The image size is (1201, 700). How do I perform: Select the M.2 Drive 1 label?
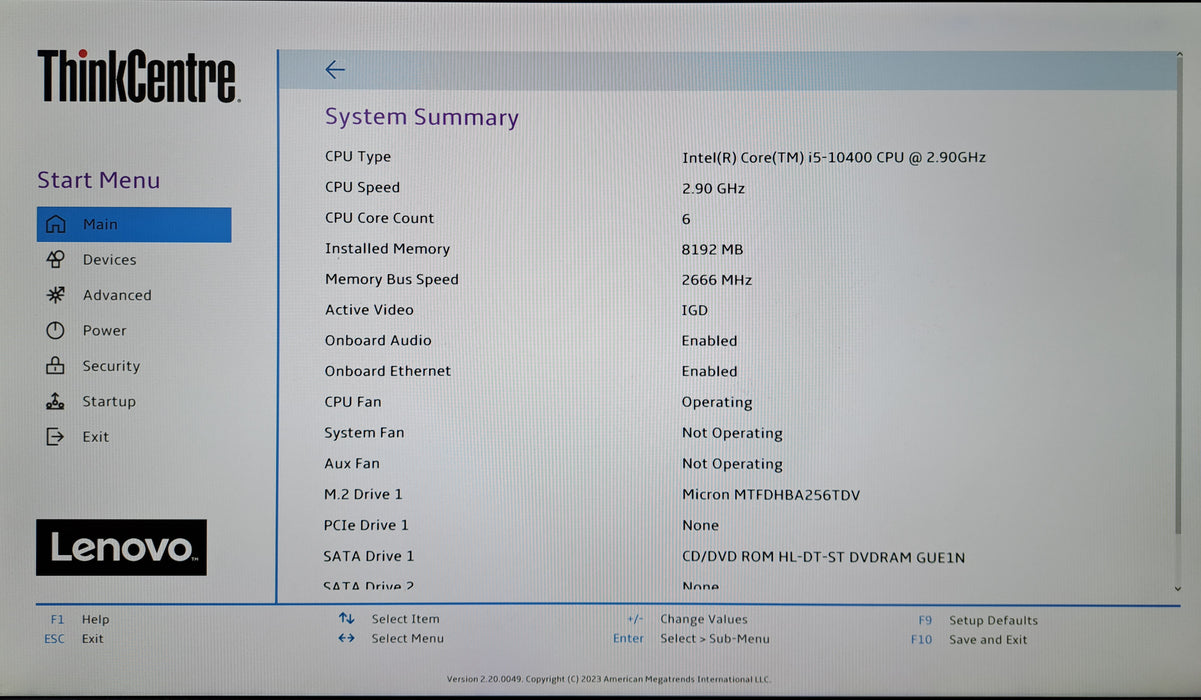click(x=363, y=494)
